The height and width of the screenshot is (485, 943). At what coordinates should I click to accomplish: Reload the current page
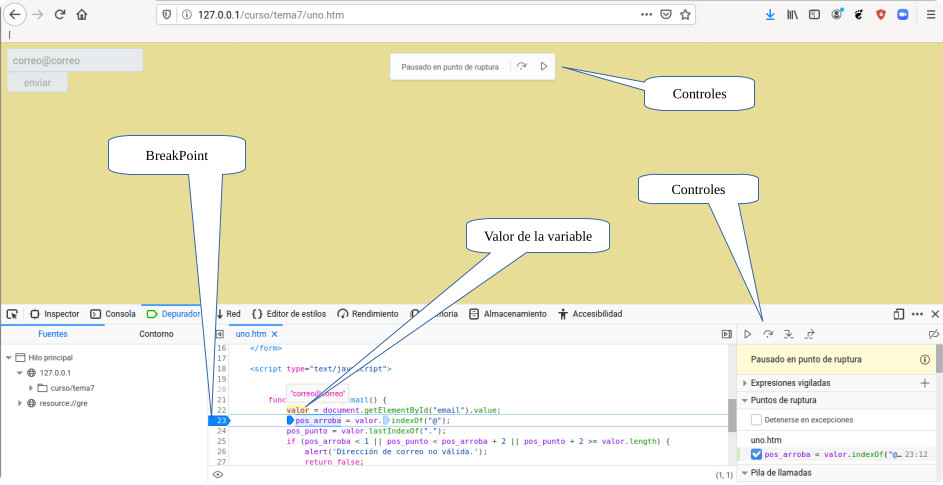(x=60, y=14)
